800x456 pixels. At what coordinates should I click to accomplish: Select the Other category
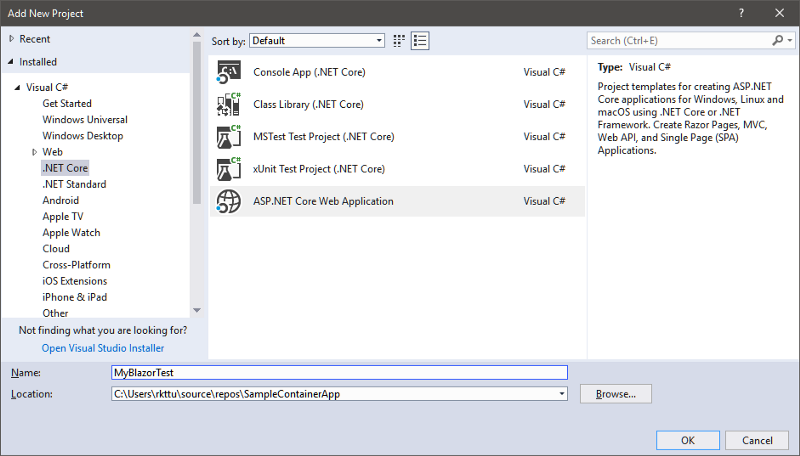click(55, 313)
